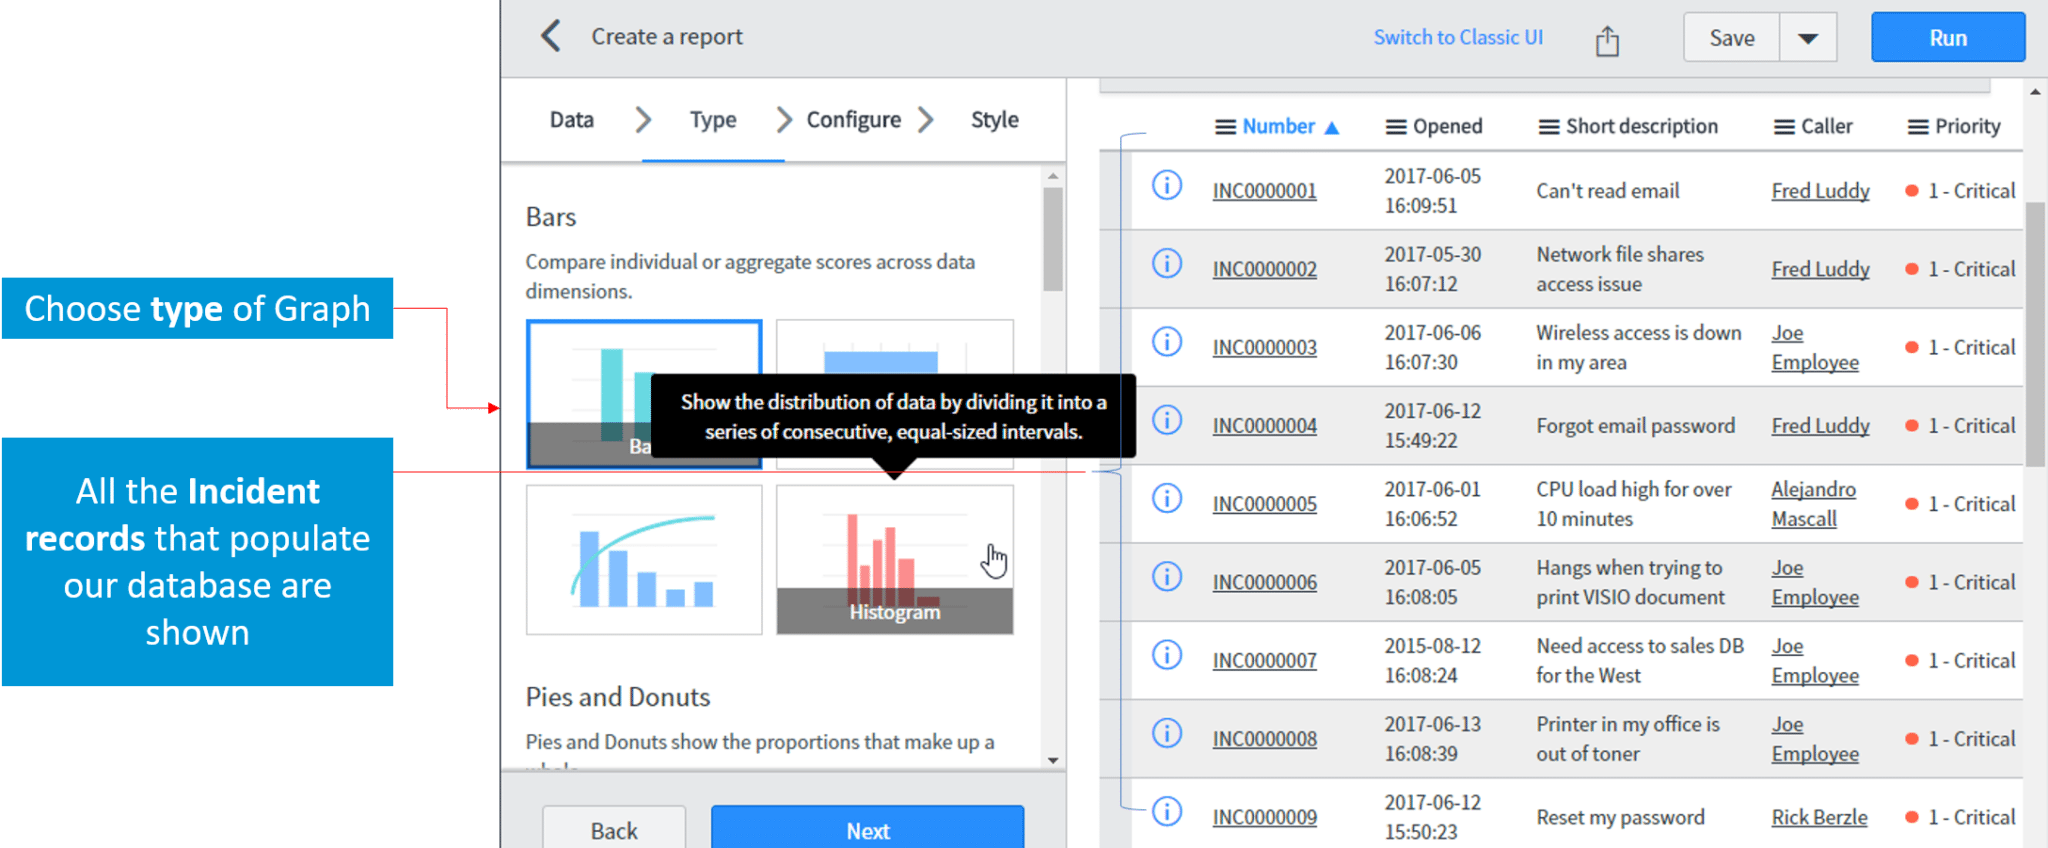The image size is (2048, 848).
Task: Click the scroll up arrow of incident list
Action: tap(2035, 92)
